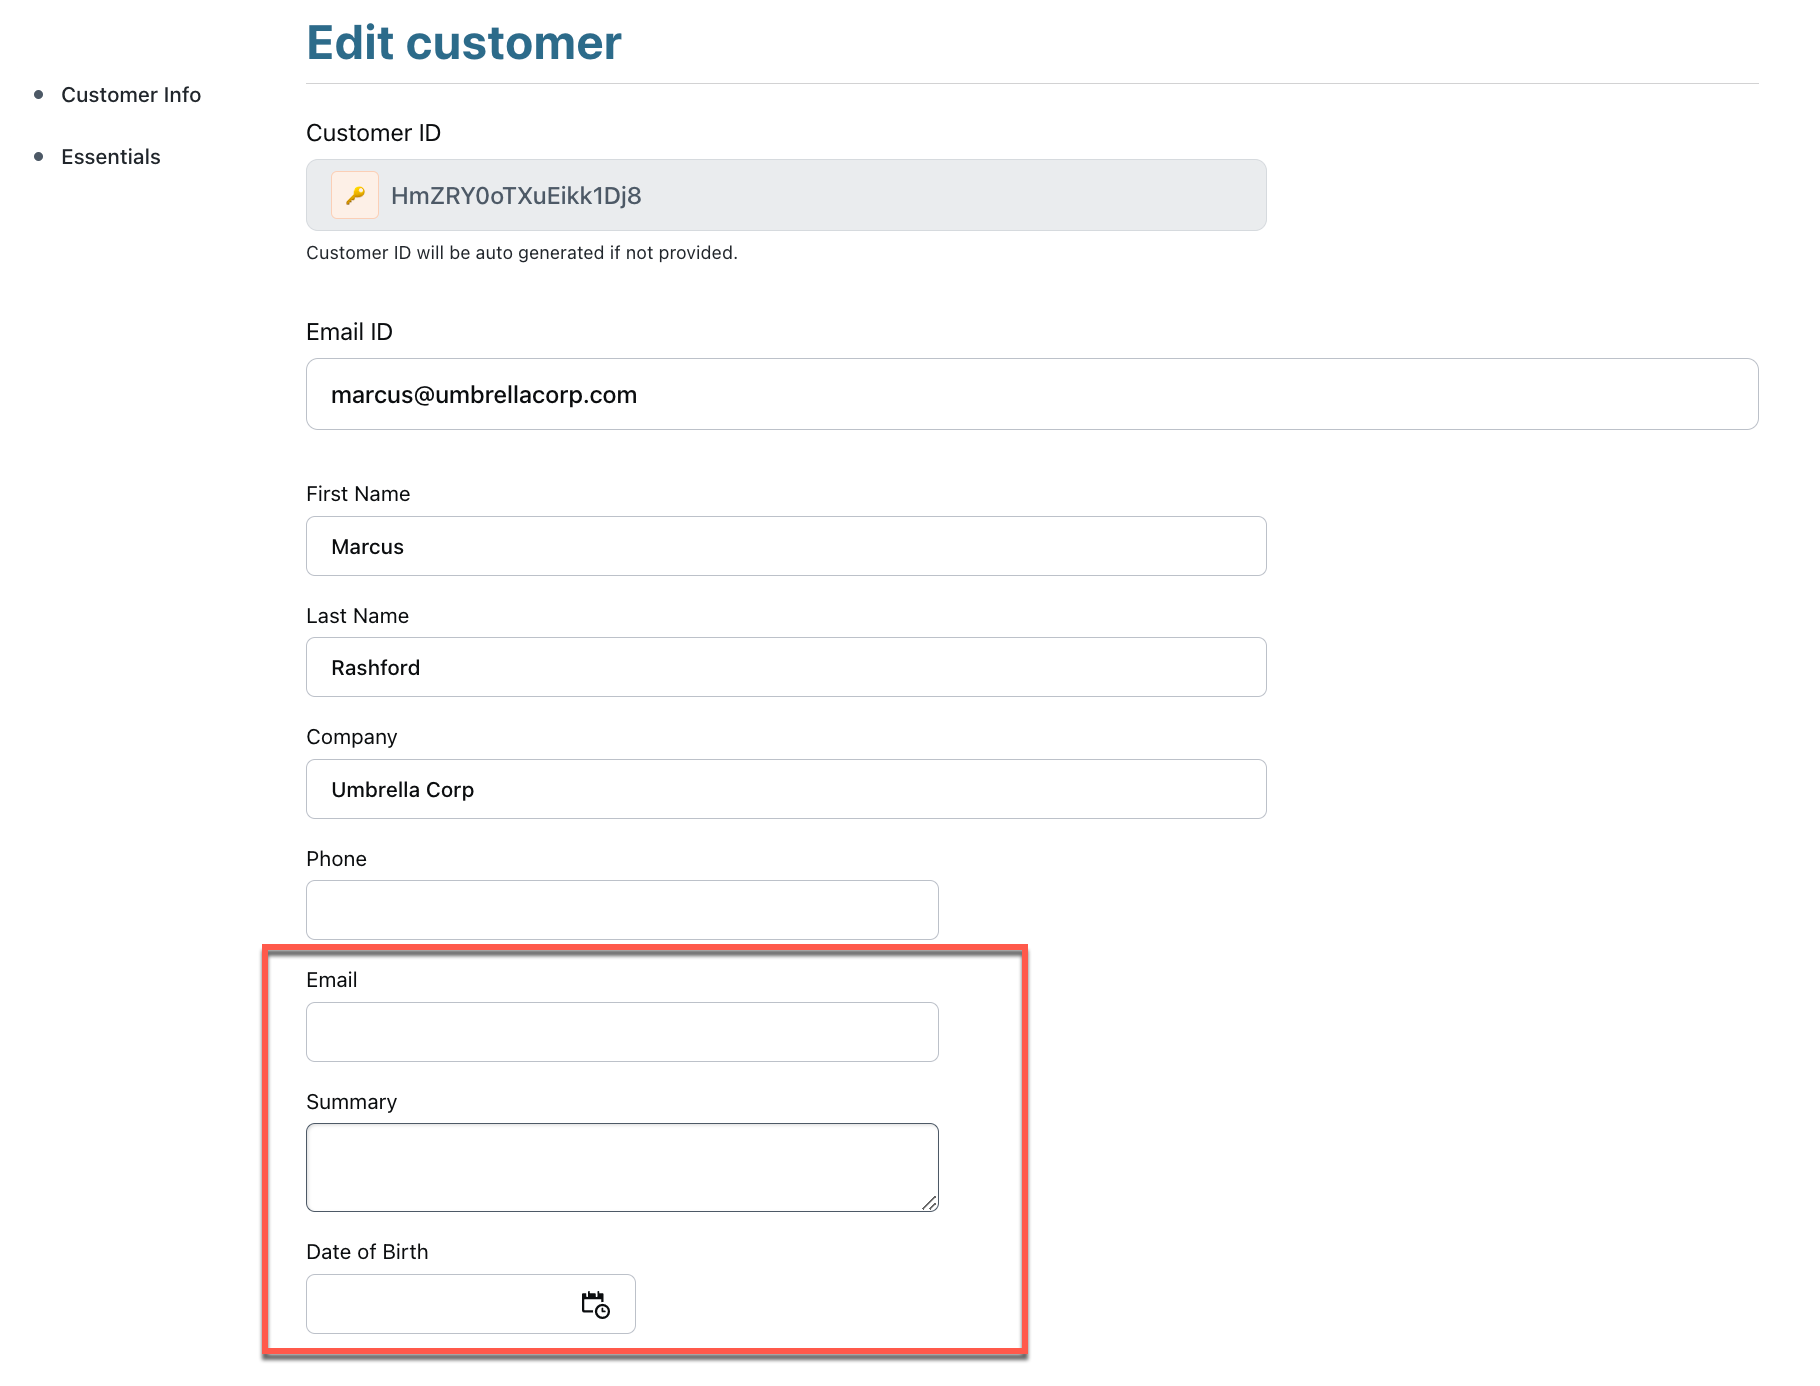Focus the Email ID input

tap(1031, 394)
